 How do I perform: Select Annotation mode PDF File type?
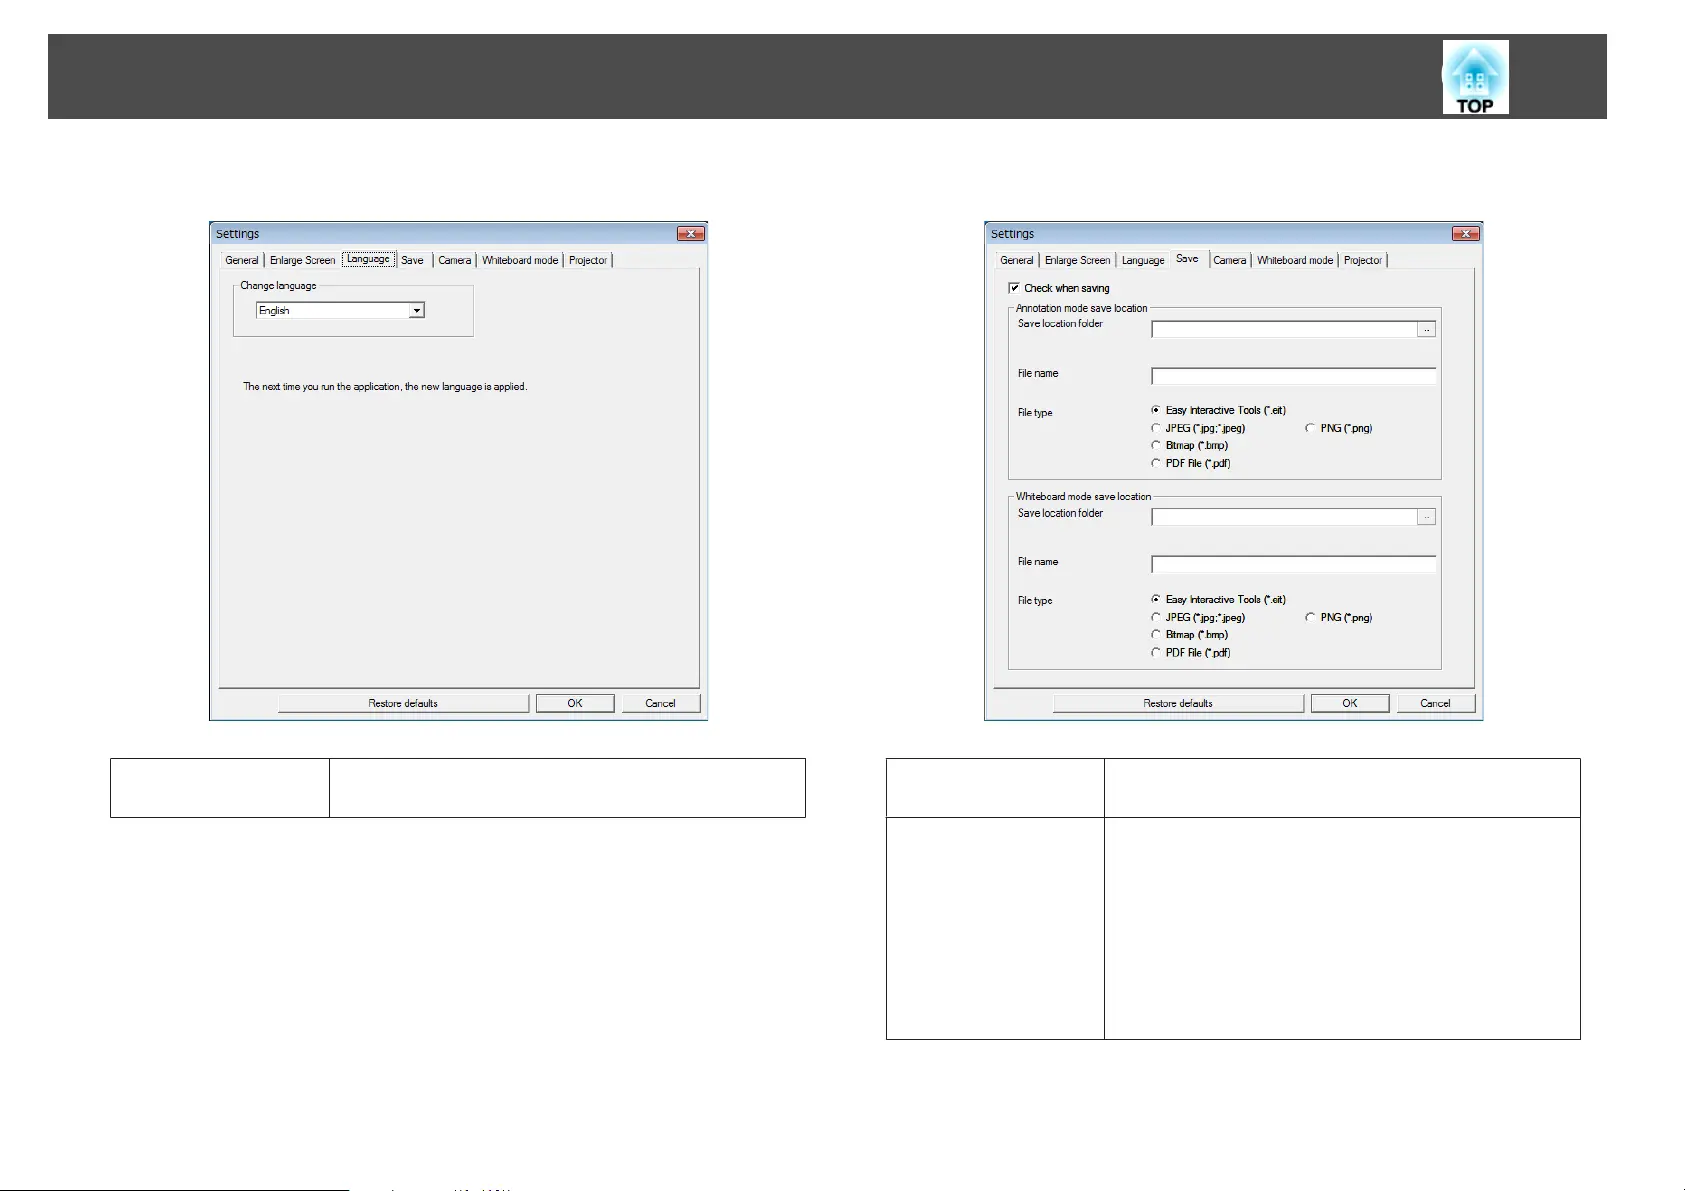coord(1156,463)
